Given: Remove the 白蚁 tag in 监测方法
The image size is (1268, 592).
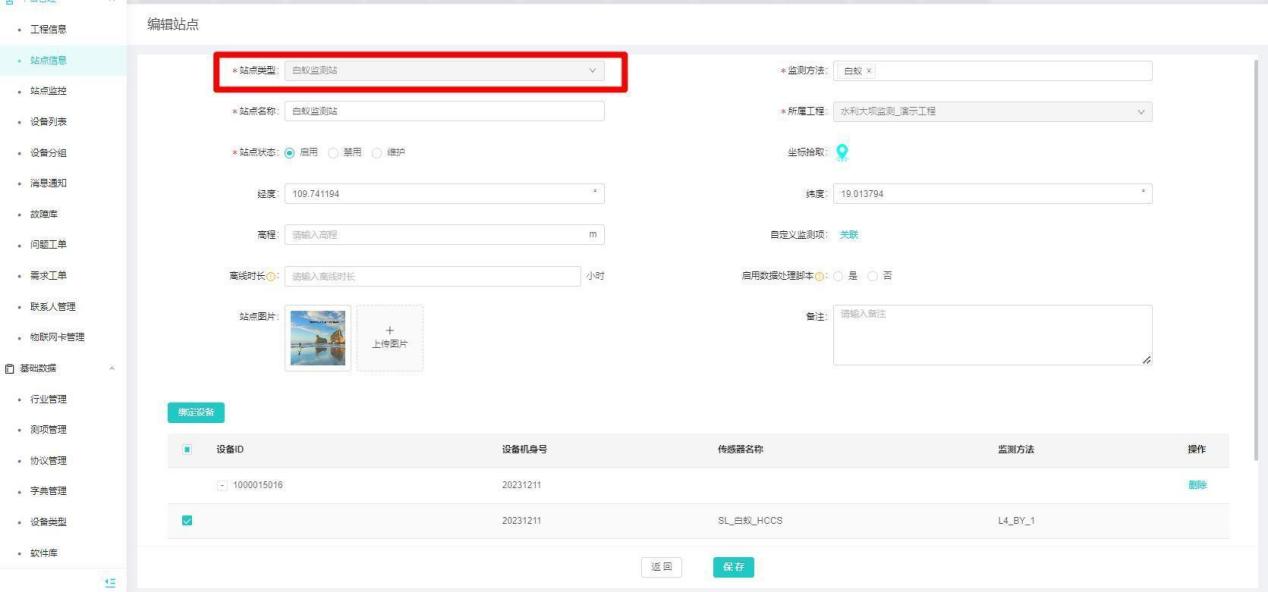Looking at the screenshot, I should [x=869, y=71].
